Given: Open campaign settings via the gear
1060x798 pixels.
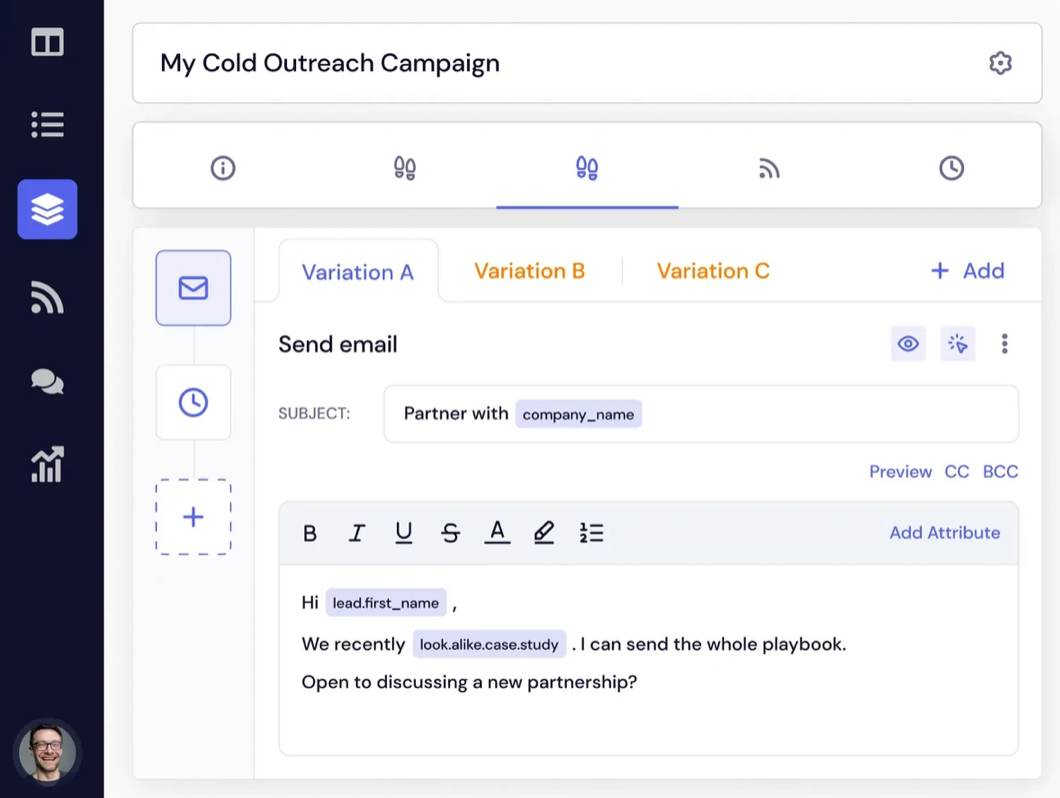Looking at the screenshot, I should coord(1001,62).
